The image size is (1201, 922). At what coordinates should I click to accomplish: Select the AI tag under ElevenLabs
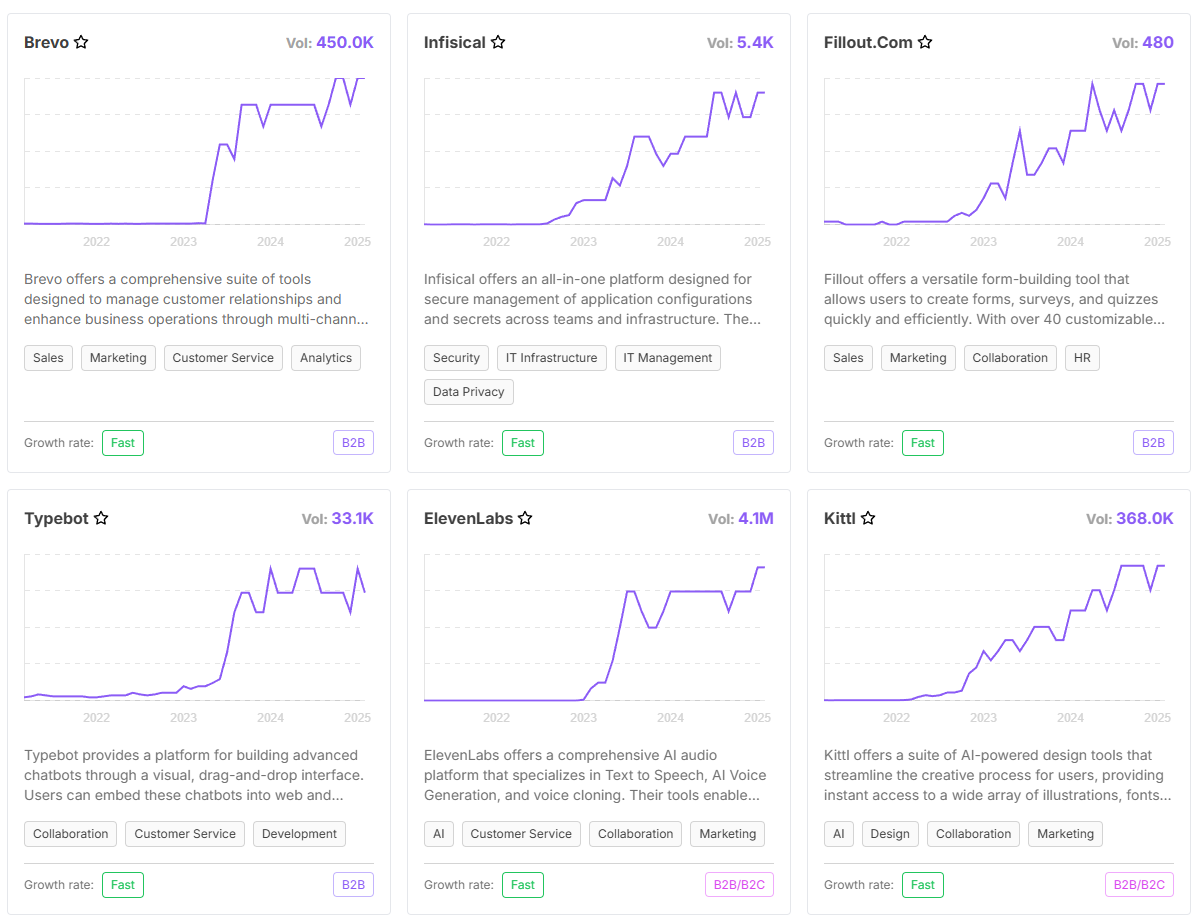[x=439, y=833]
